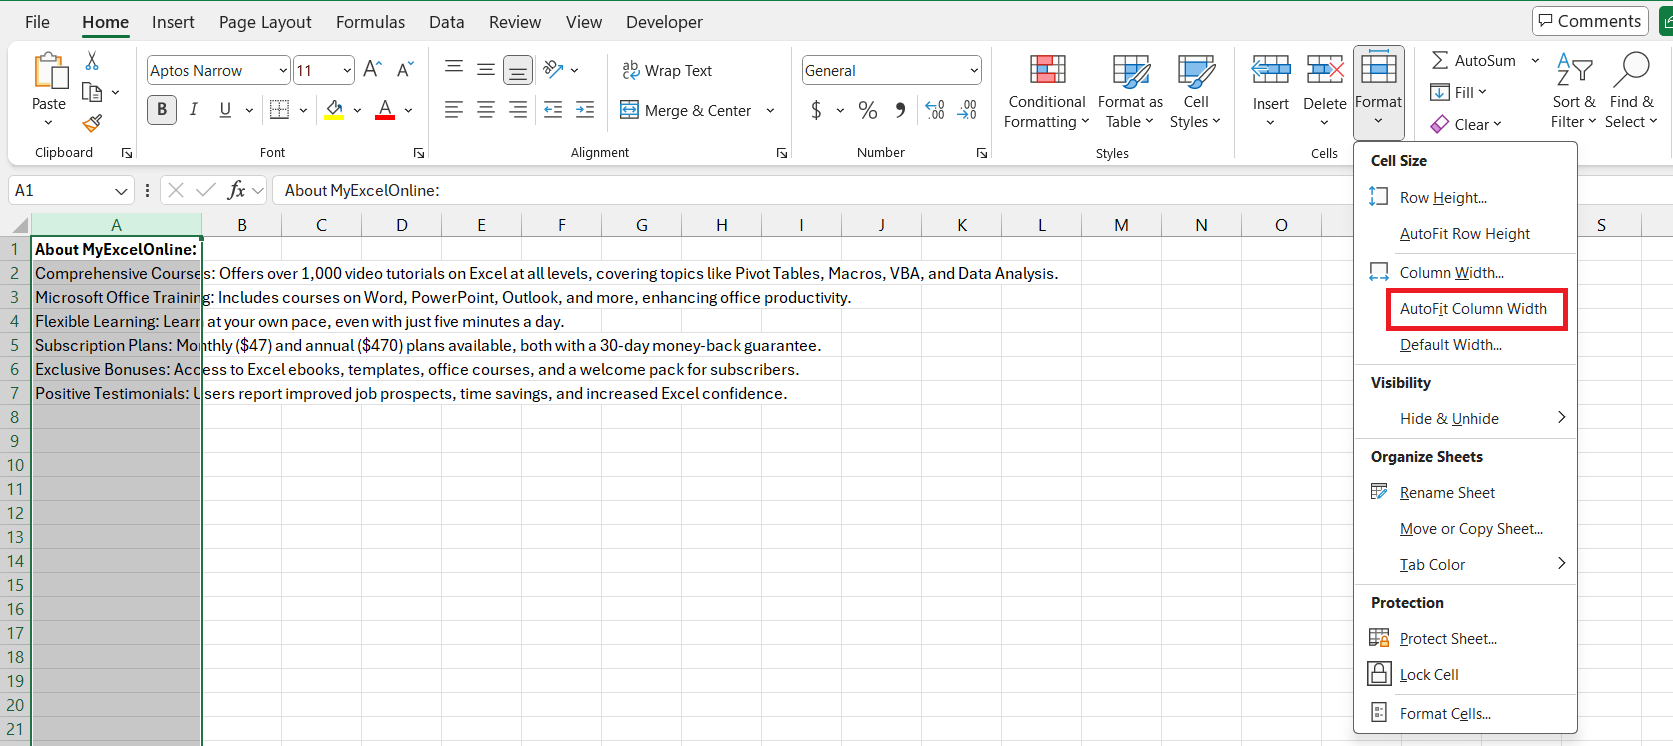Viewport: 1673px width, 746px height.
Task: Switch to the Formulas tab
Action: 370,22
